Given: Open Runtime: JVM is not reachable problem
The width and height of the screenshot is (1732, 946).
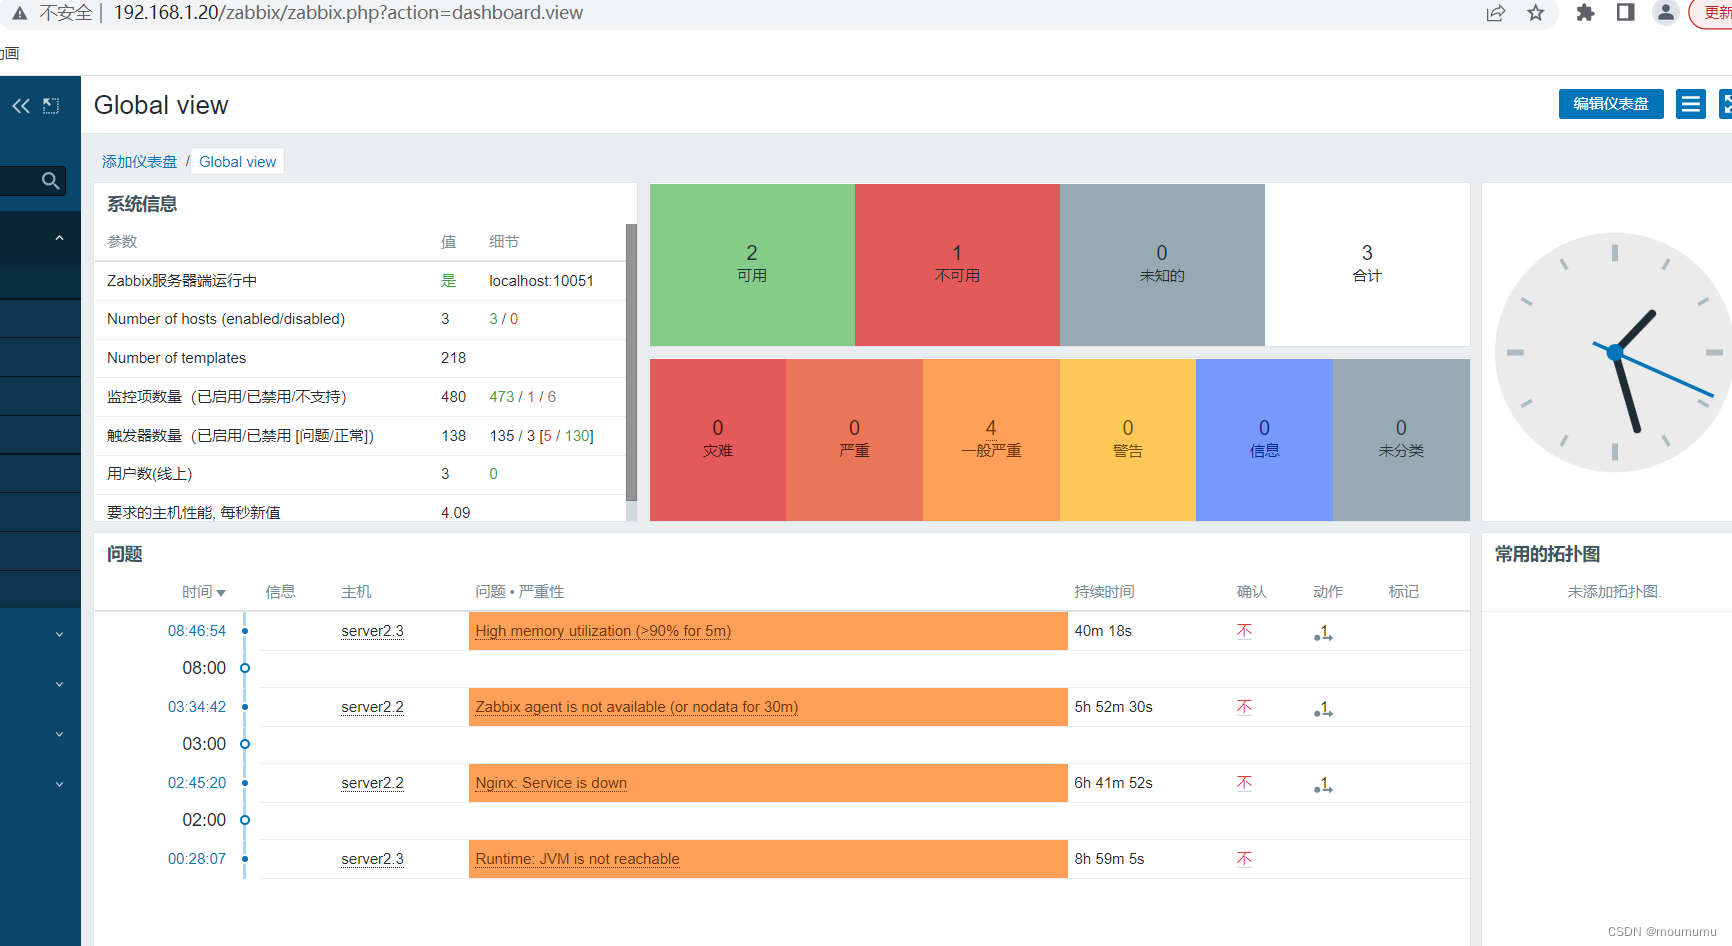Looking at the screenshot, I should [x=577, y=859].
